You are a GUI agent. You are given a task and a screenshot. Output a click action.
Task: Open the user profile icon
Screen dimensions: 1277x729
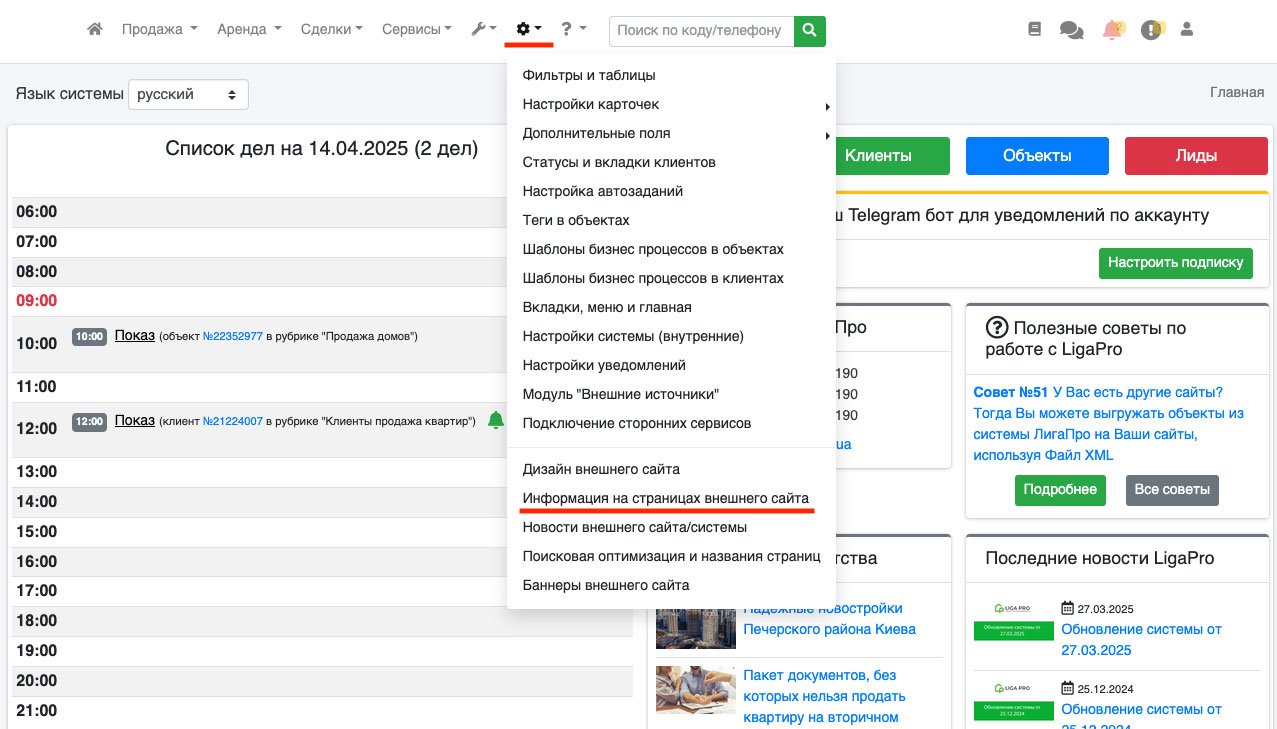tap(1187, 30)
